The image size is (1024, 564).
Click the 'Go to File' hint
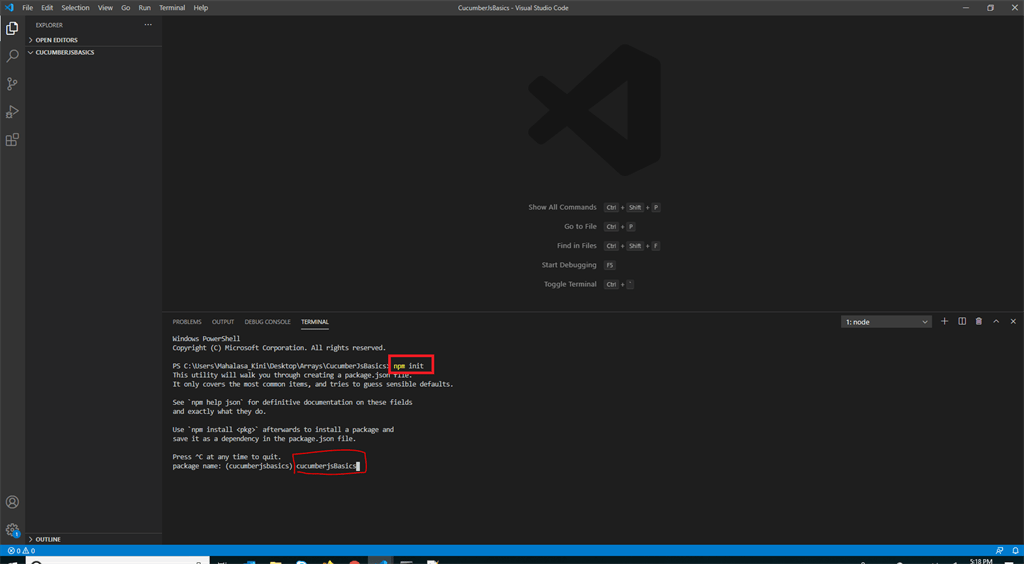pyautogui.click(x=581, y=227)
